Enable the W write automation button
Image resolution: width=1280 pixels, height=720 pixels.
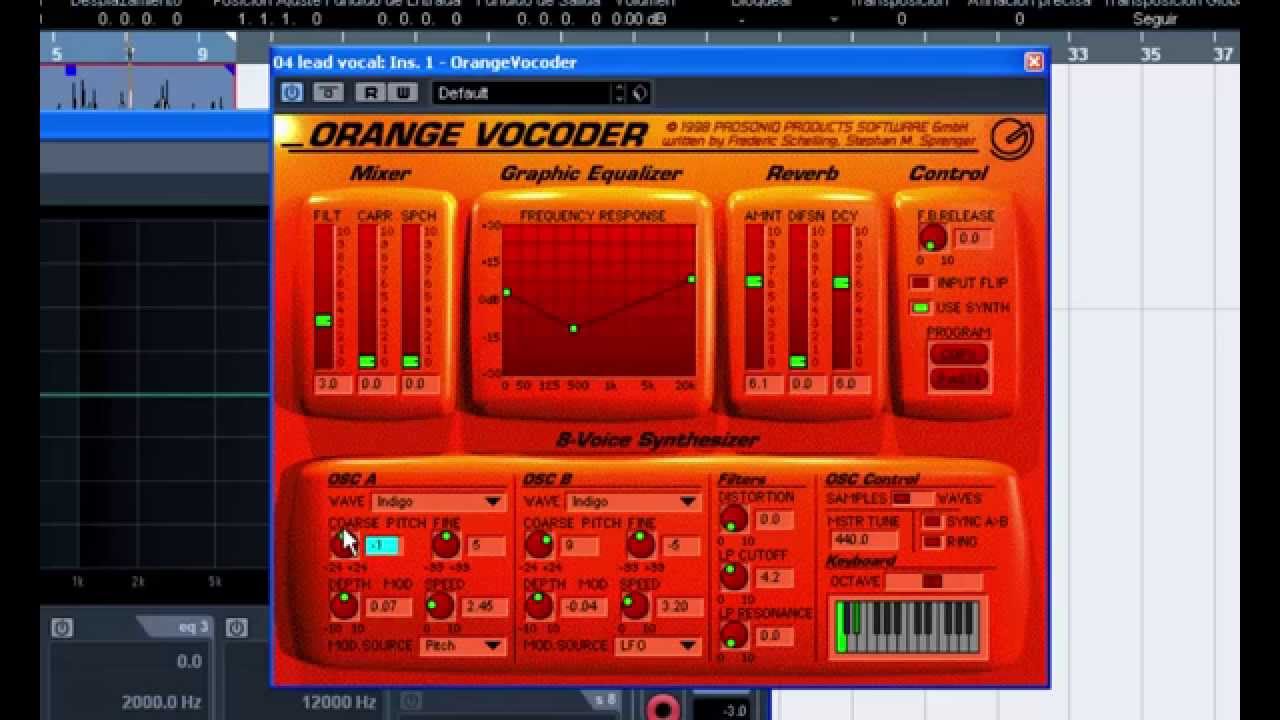[402, 93]
